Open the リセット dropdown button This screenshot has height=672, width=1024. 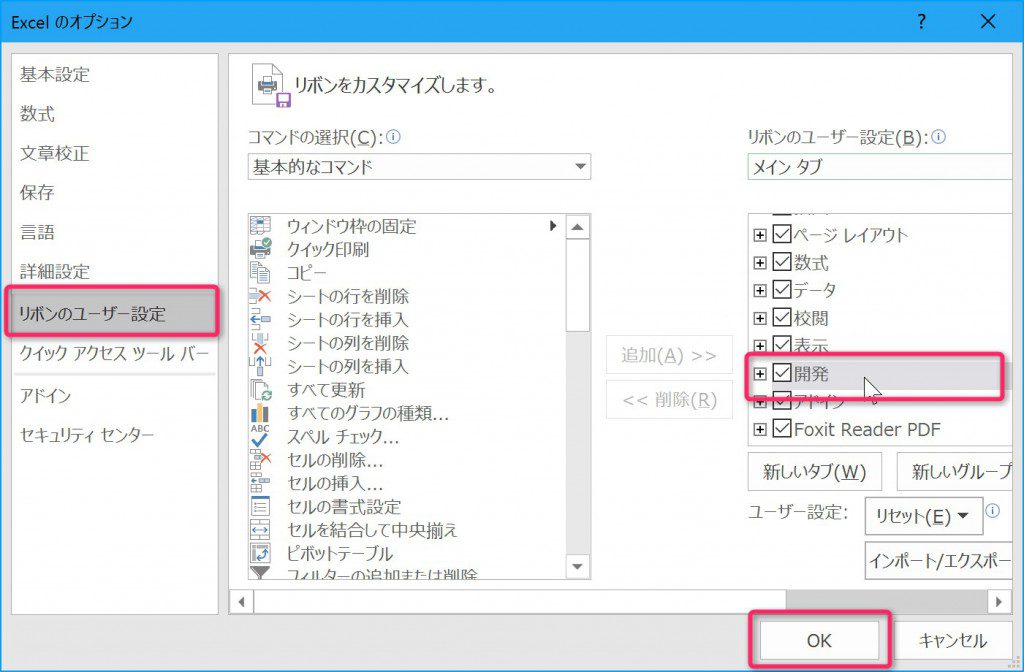click(923, 516)
